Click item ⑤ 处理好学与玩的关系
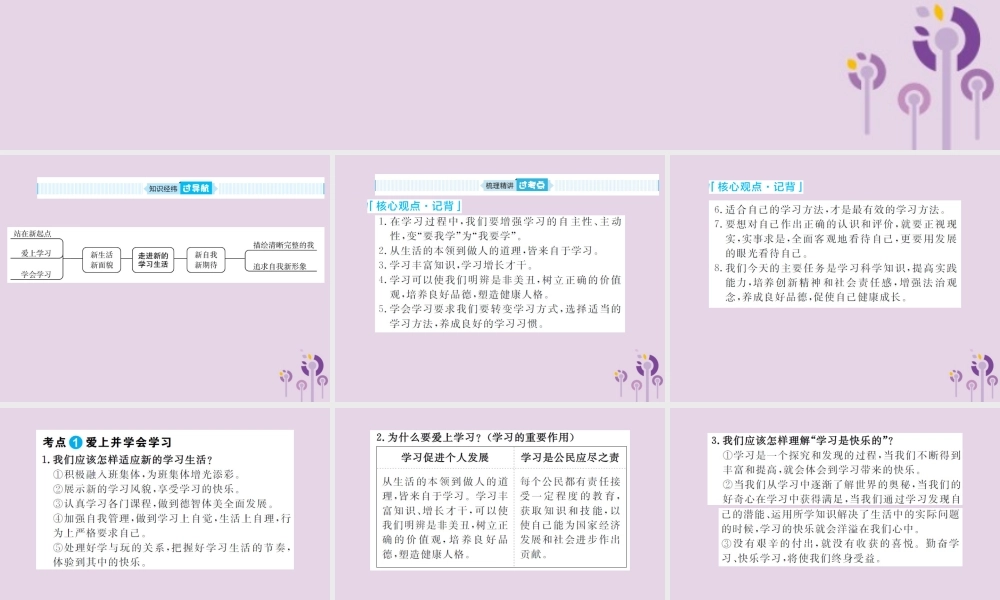This screenshot has width=1000, height=600. coord(172,555)
